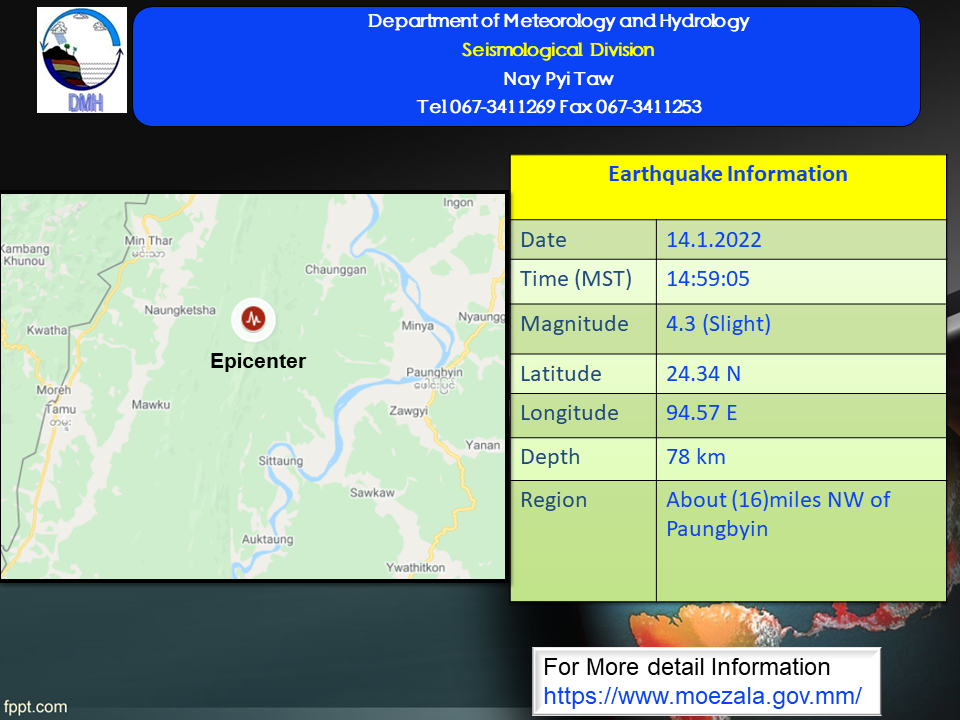Click 'Min Thar' label on map
This screenshot has height=720, width=960.
click(x=148, y=241)
